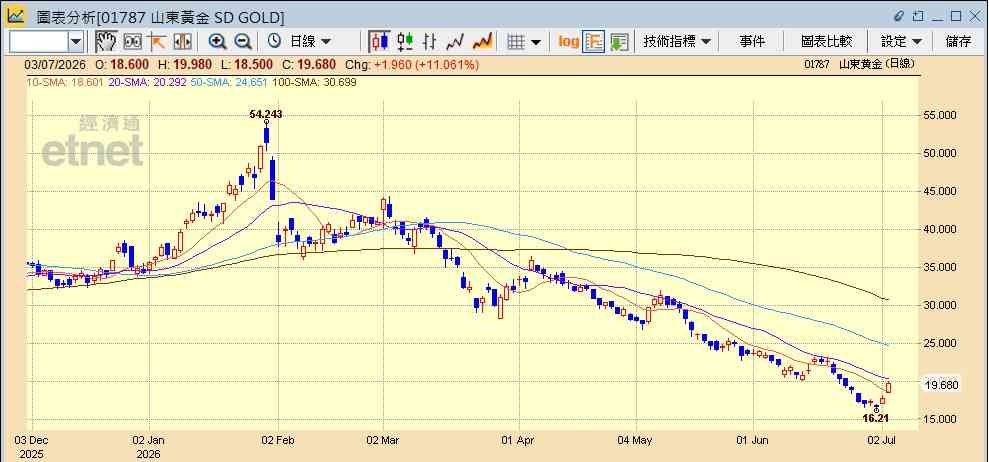Toggle the log scale button
Image resolution: width=989 pixels, height=462 pixels.
click(568, 42)
